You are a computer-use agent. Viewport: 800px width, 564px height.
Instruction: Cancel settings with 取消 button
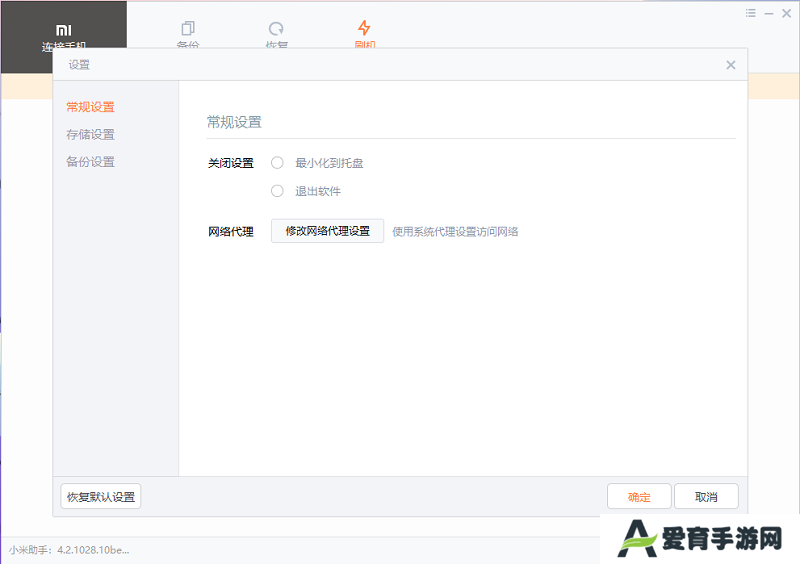[x=706, y=497]
